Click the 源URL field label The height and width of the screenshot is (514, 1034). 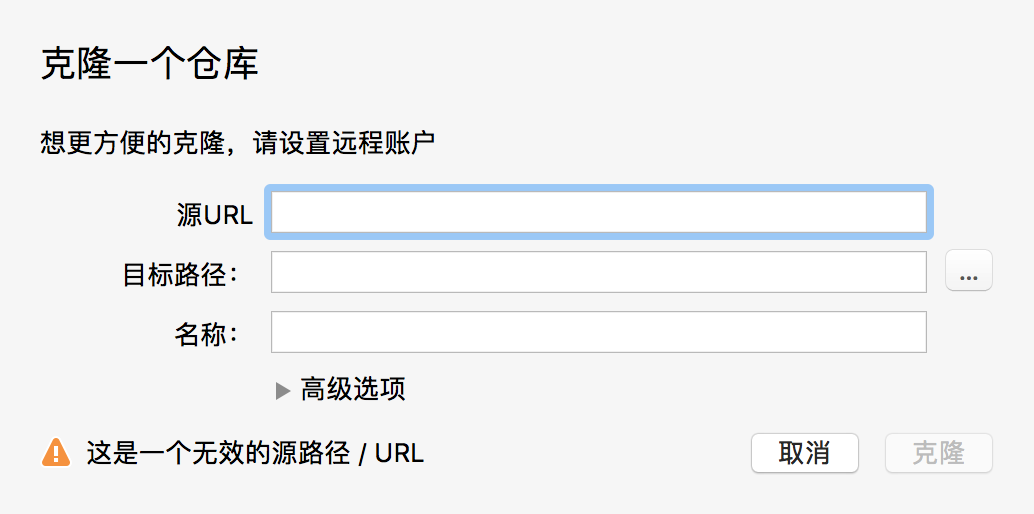click(214, 214)
